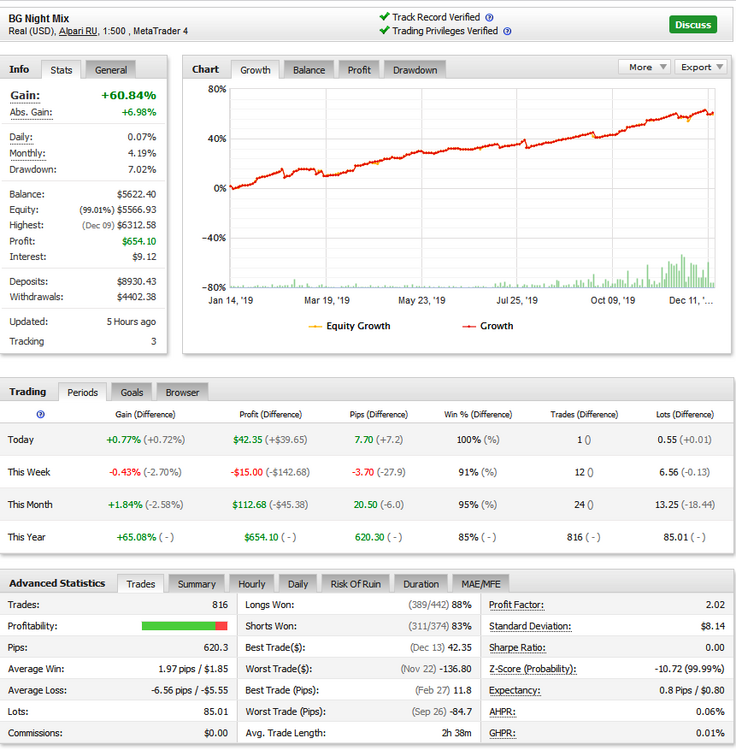This screenshot has height=750, width=736.
Task: Toggle Equity Growth series in chart legend
Action: pos(350,326)
